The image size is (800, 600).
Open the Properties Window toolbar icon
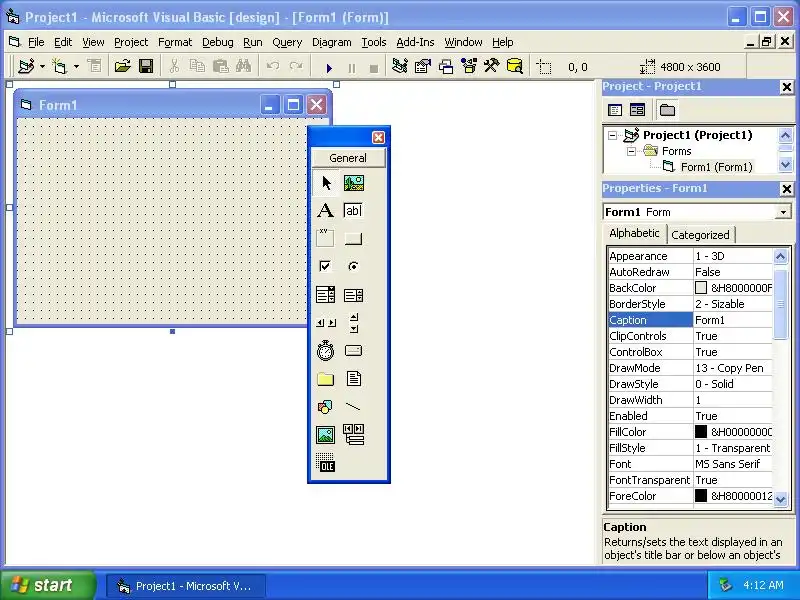(x=422, y=66)
